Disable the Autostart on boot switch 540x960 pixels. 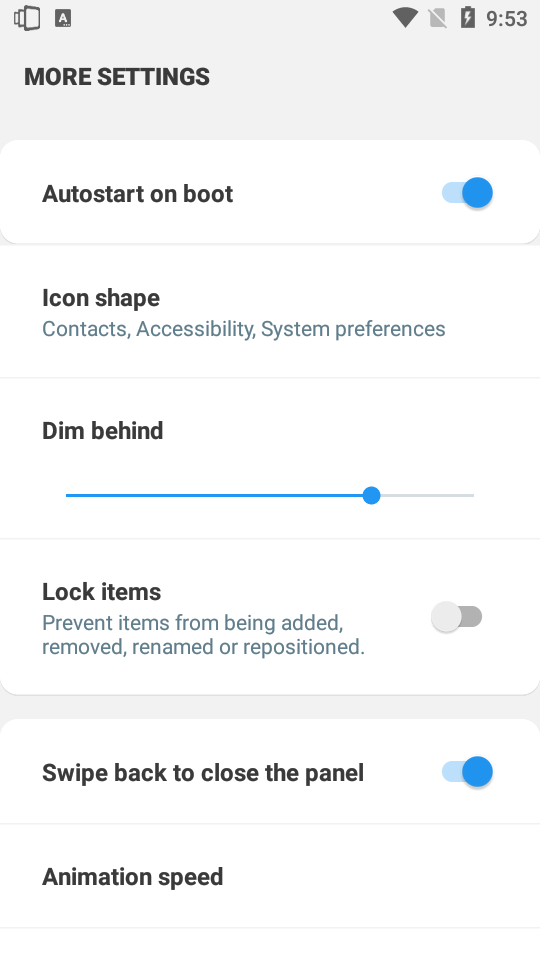467,193
